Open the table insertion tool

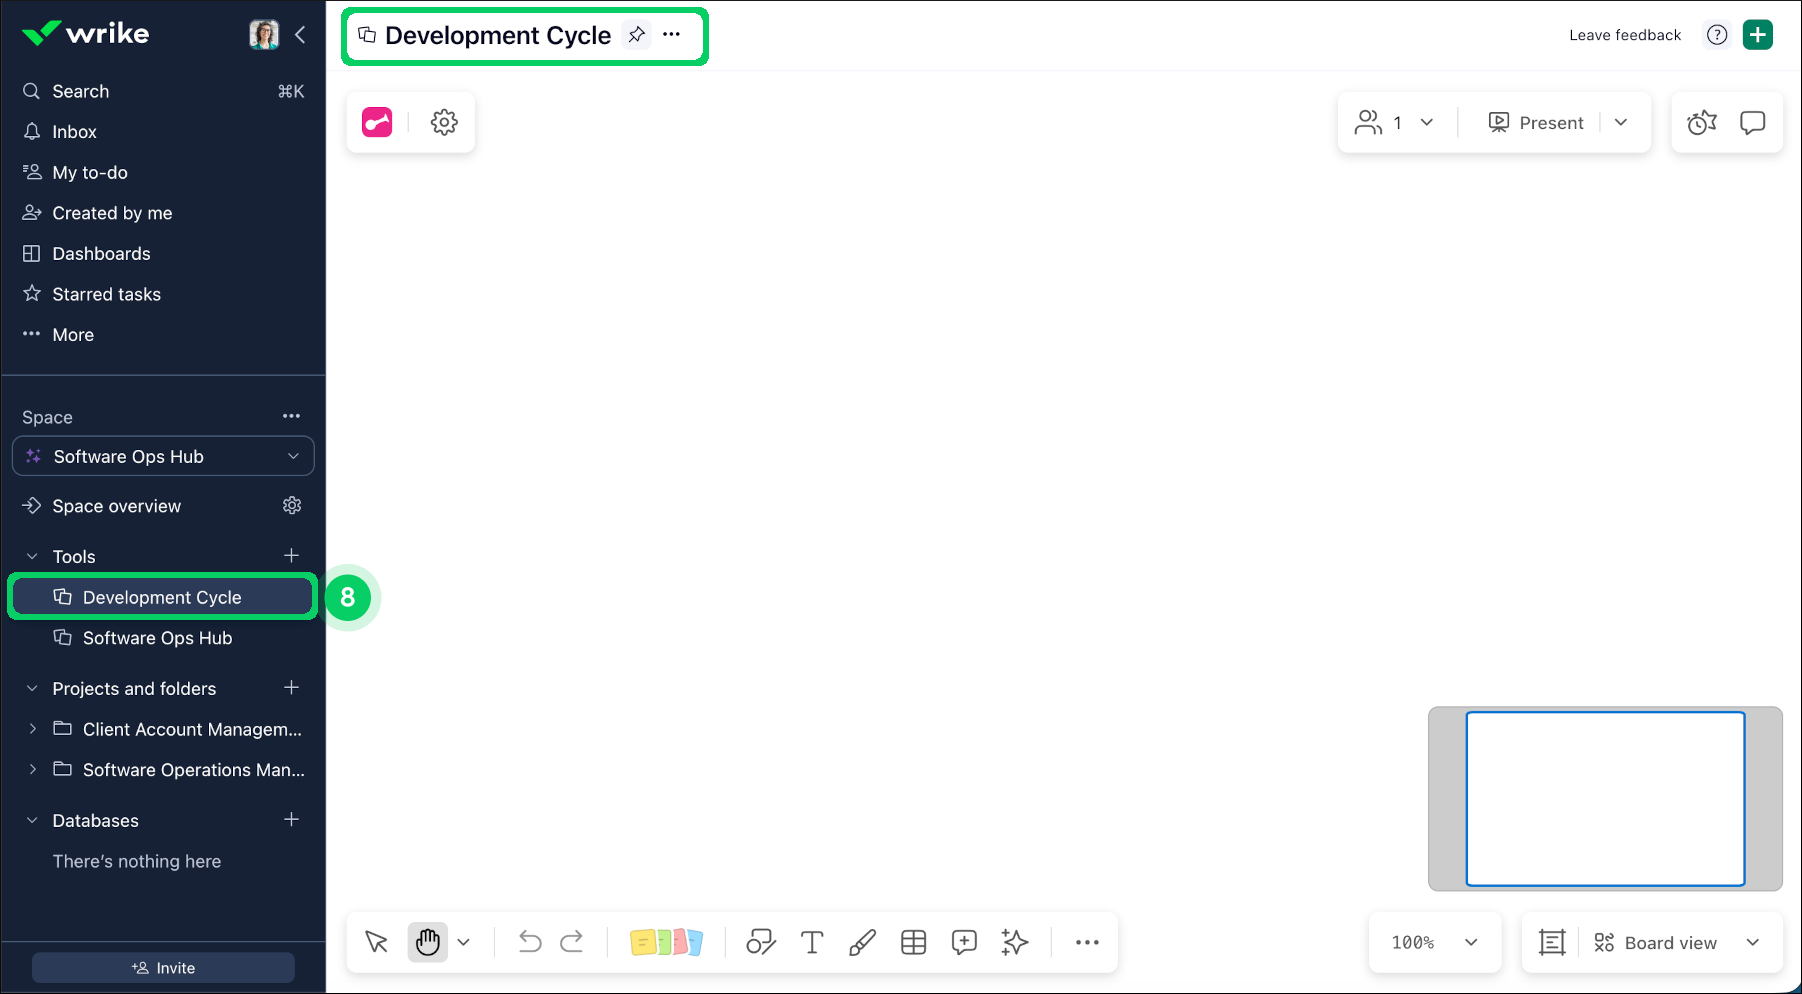point(912,942)
